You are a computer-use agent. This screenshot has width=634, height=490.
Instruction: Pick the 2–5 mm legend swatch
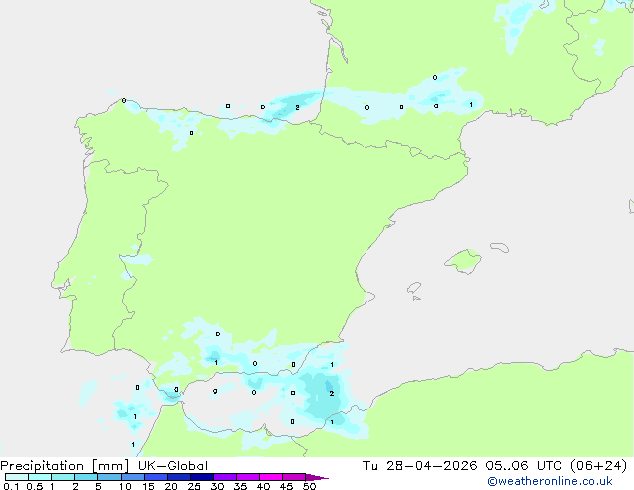pyautogui.click(x=86, y=477)
